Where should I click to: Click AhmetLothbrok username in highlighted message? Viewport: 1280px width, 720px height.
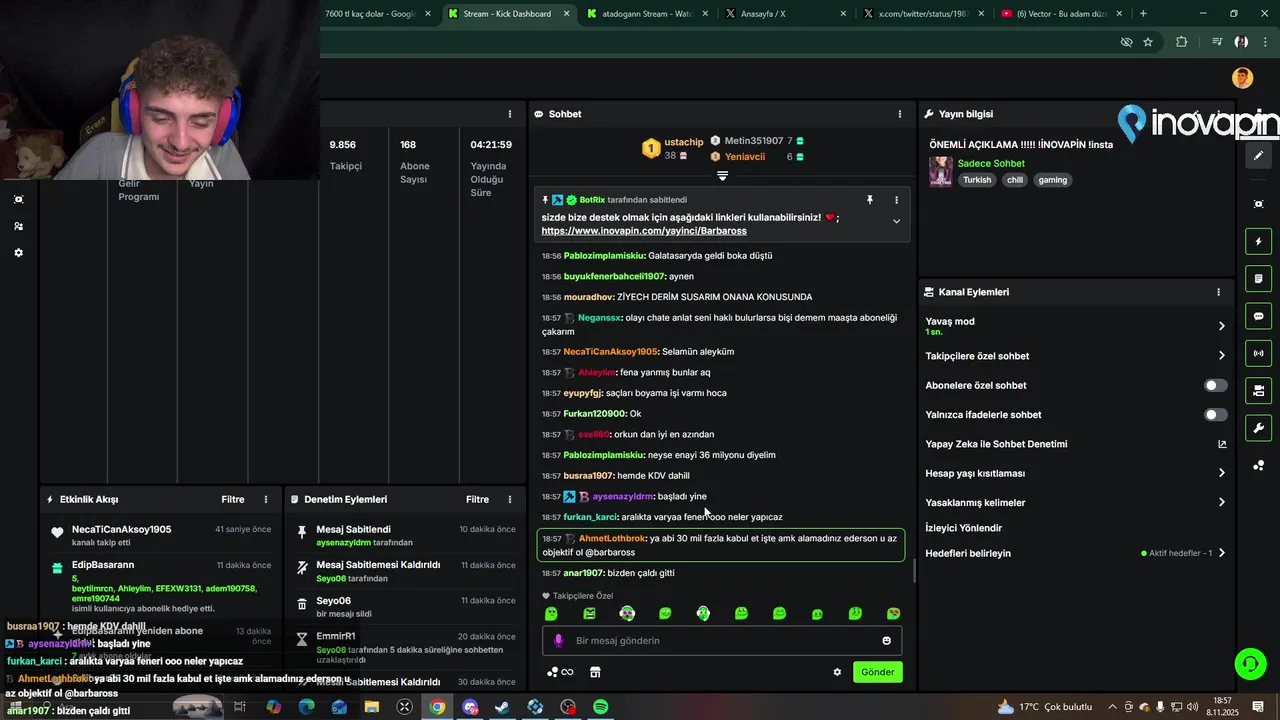coord(612,538)
